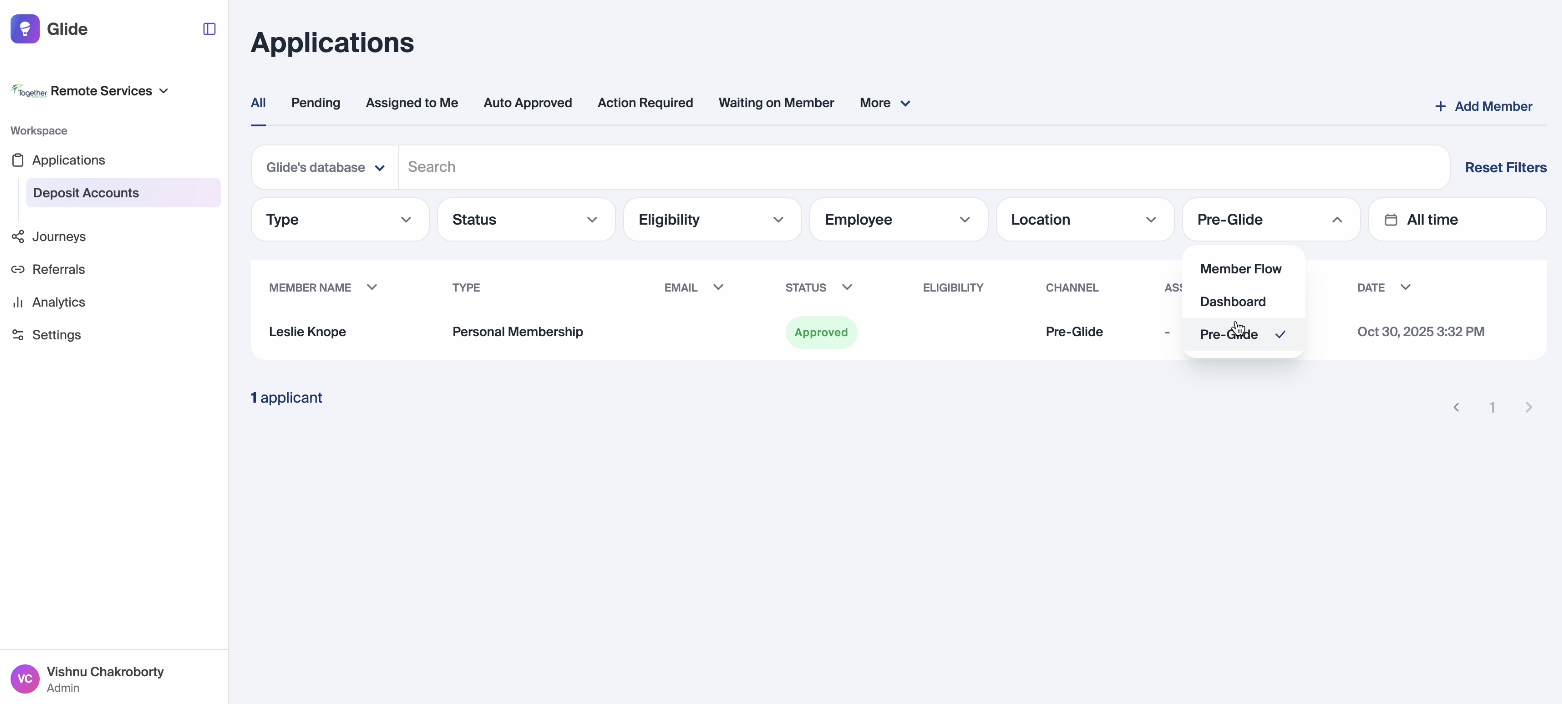Click the previous page arrow
The height and width of the screenshot is (704, 1562).
point(1456,408)
